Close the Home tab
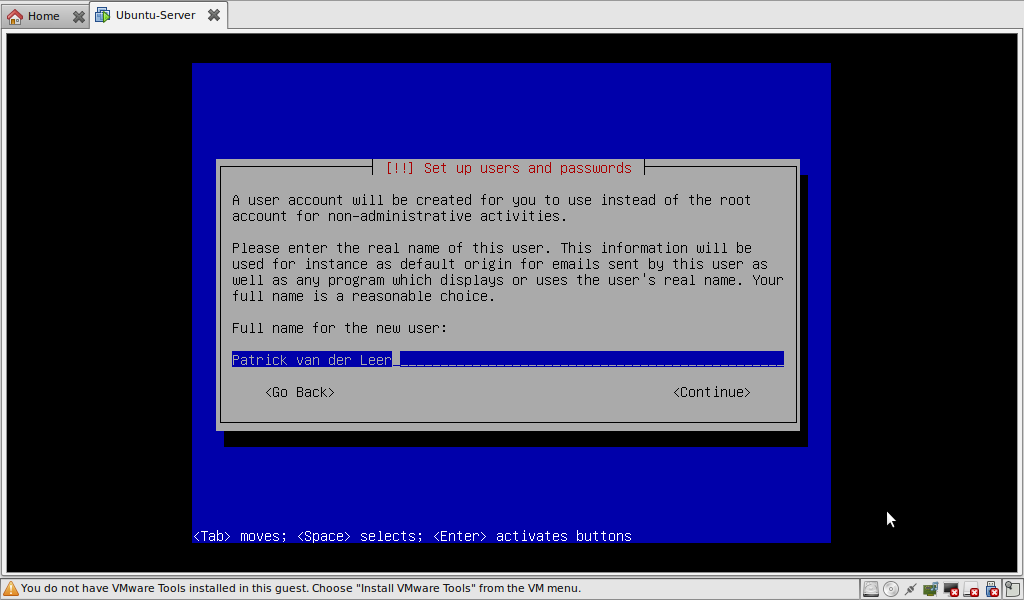This screenshot has height=600, width=1024. pyautogui.click(x=78, y=16)
